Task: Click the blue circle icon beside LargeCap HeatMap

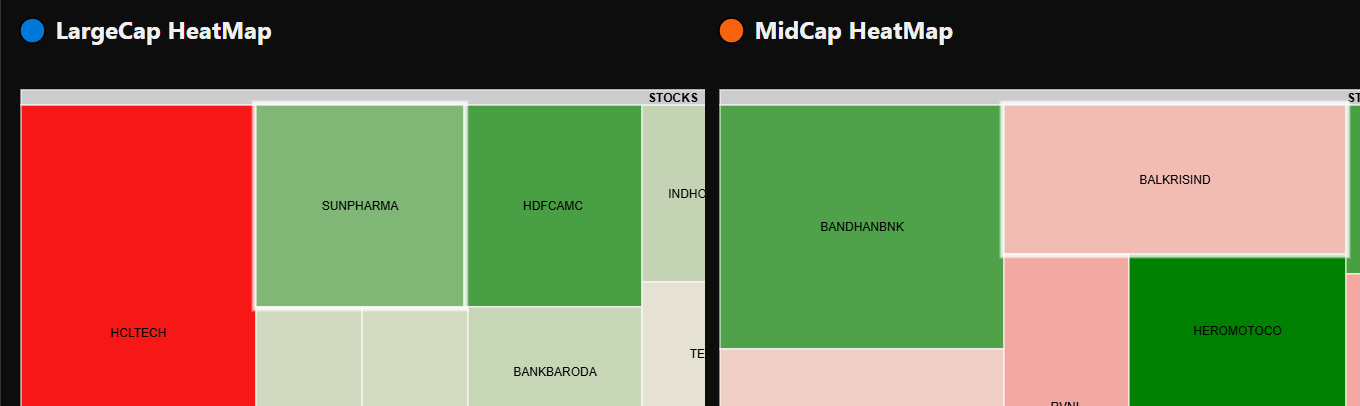Action: click(33, 31)
